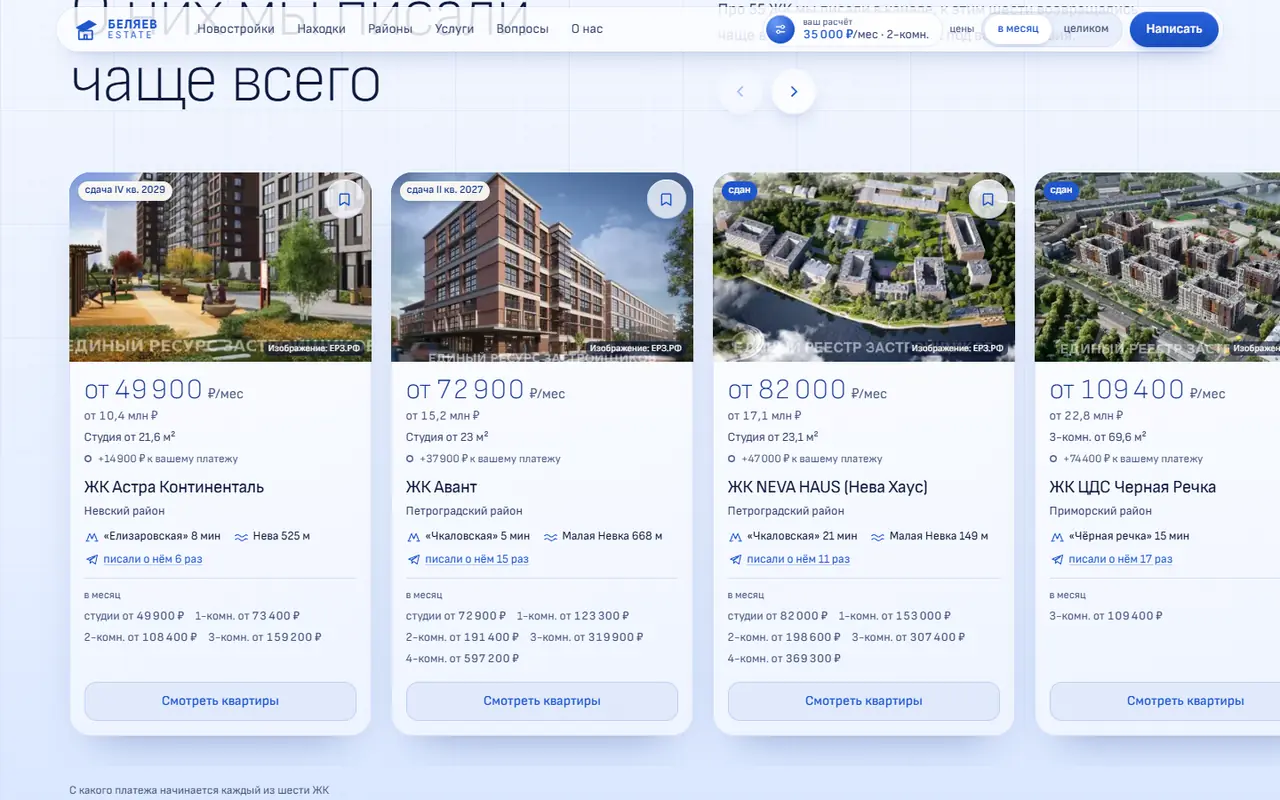This screenshot has width=1280, height=800.
Task: Bookmark the ЖК Астра Континенталь card
Action: pos(344,199)
